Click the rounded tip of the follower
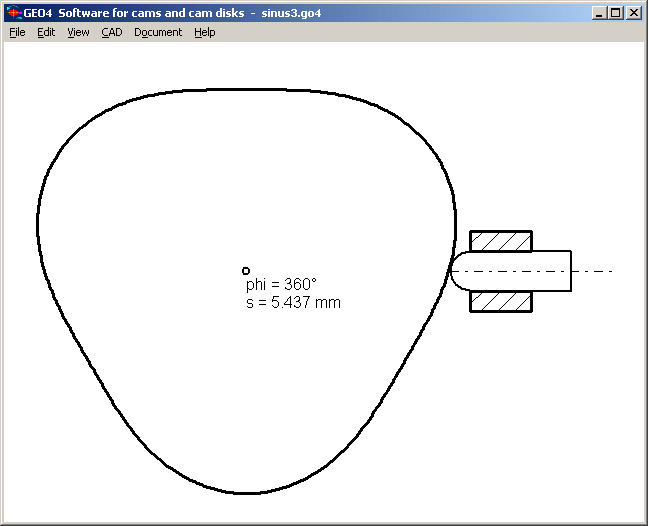The height and width of the screenshot is (526, 648). pos(456,271)
